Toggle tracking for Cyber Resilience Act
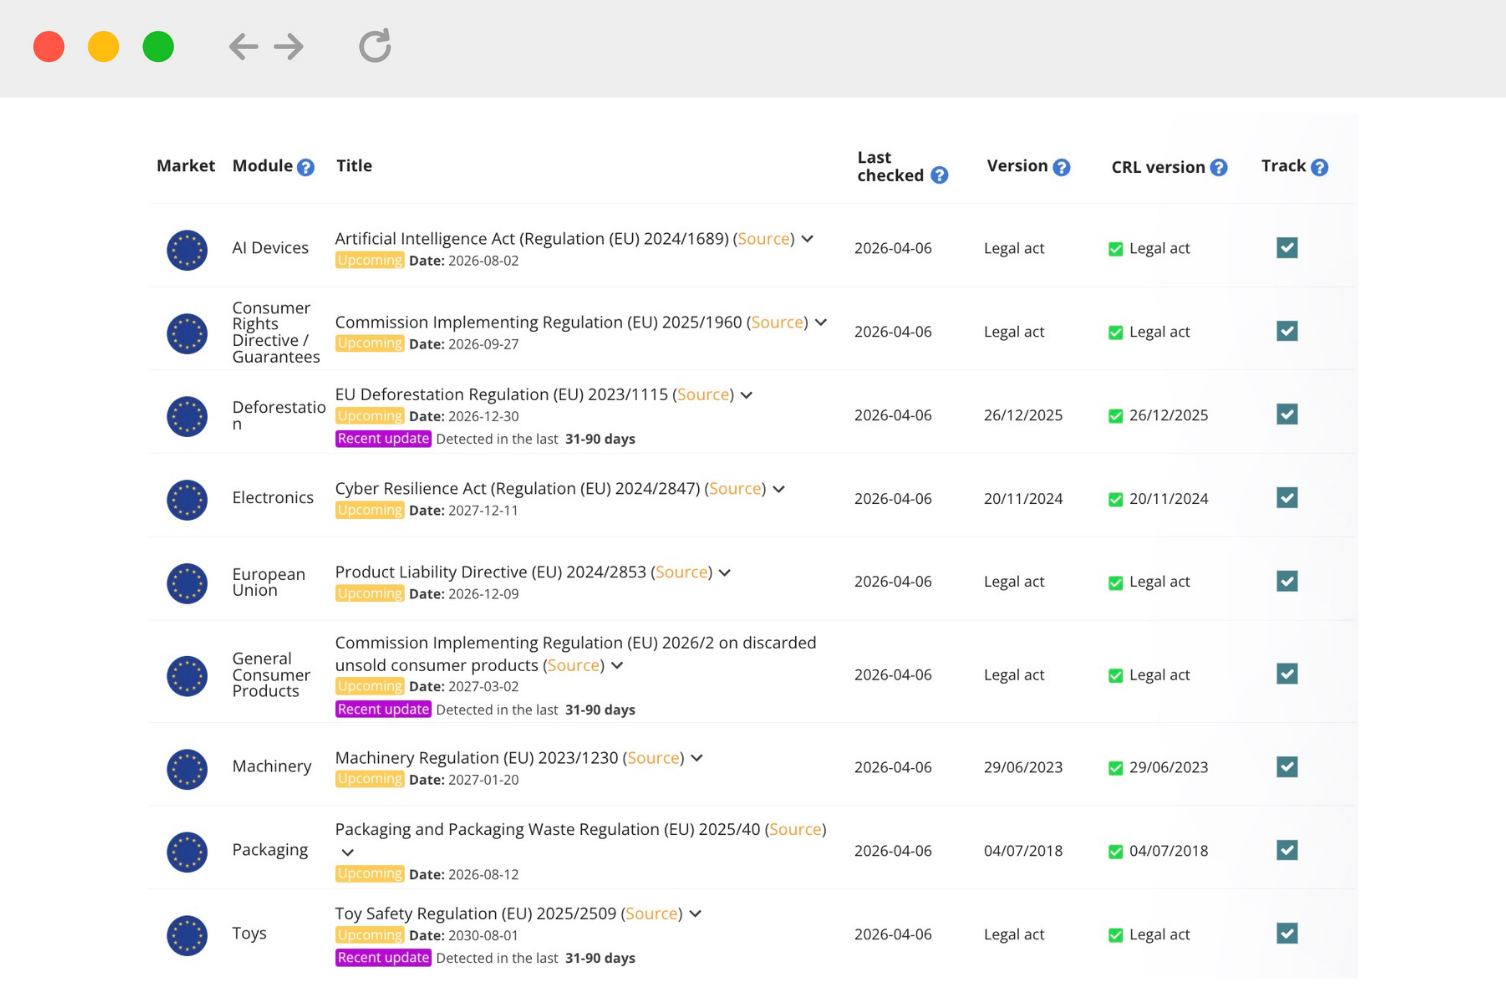The image size is (1506, 1006). click(x=1287, y=498)
